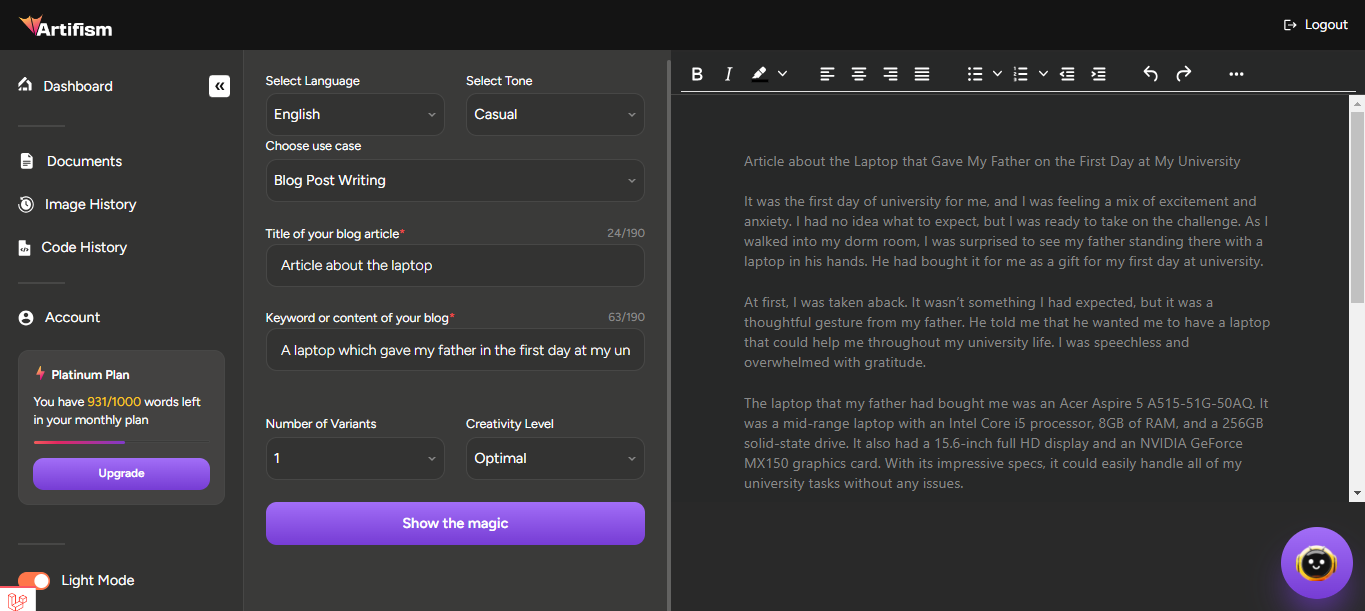1365x611 pixels.
Task: Go to Documents in sidebar
Action: pyautogui.click(x=84, y=162)
